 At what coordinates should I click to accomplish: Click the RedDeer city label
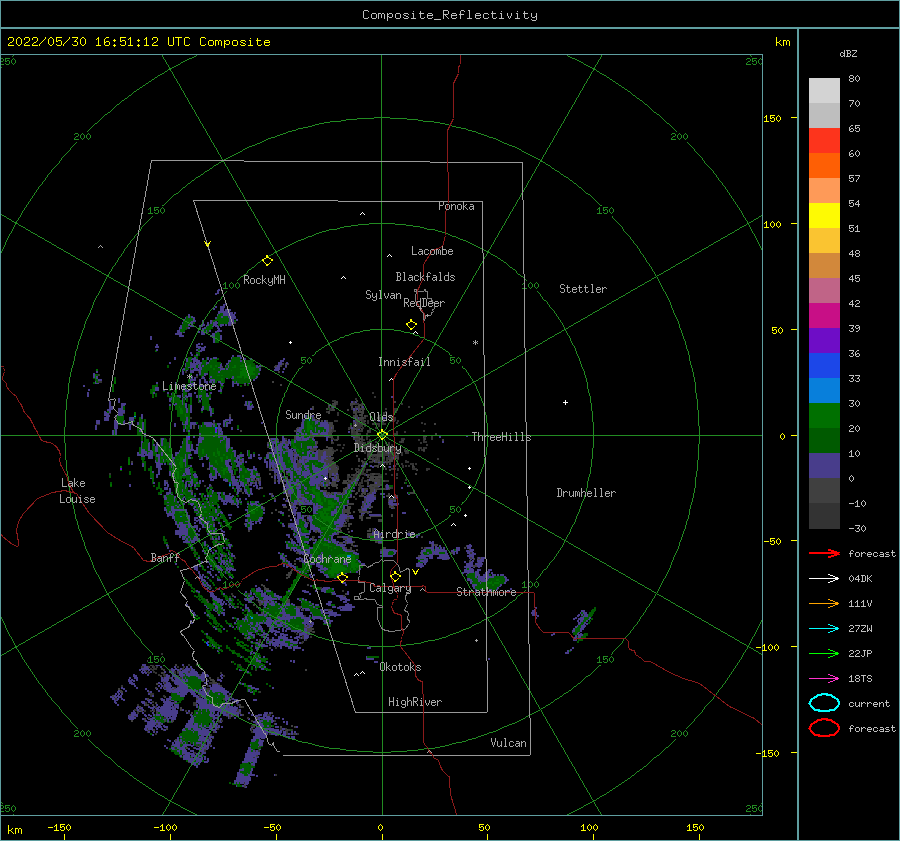(424, 303)
